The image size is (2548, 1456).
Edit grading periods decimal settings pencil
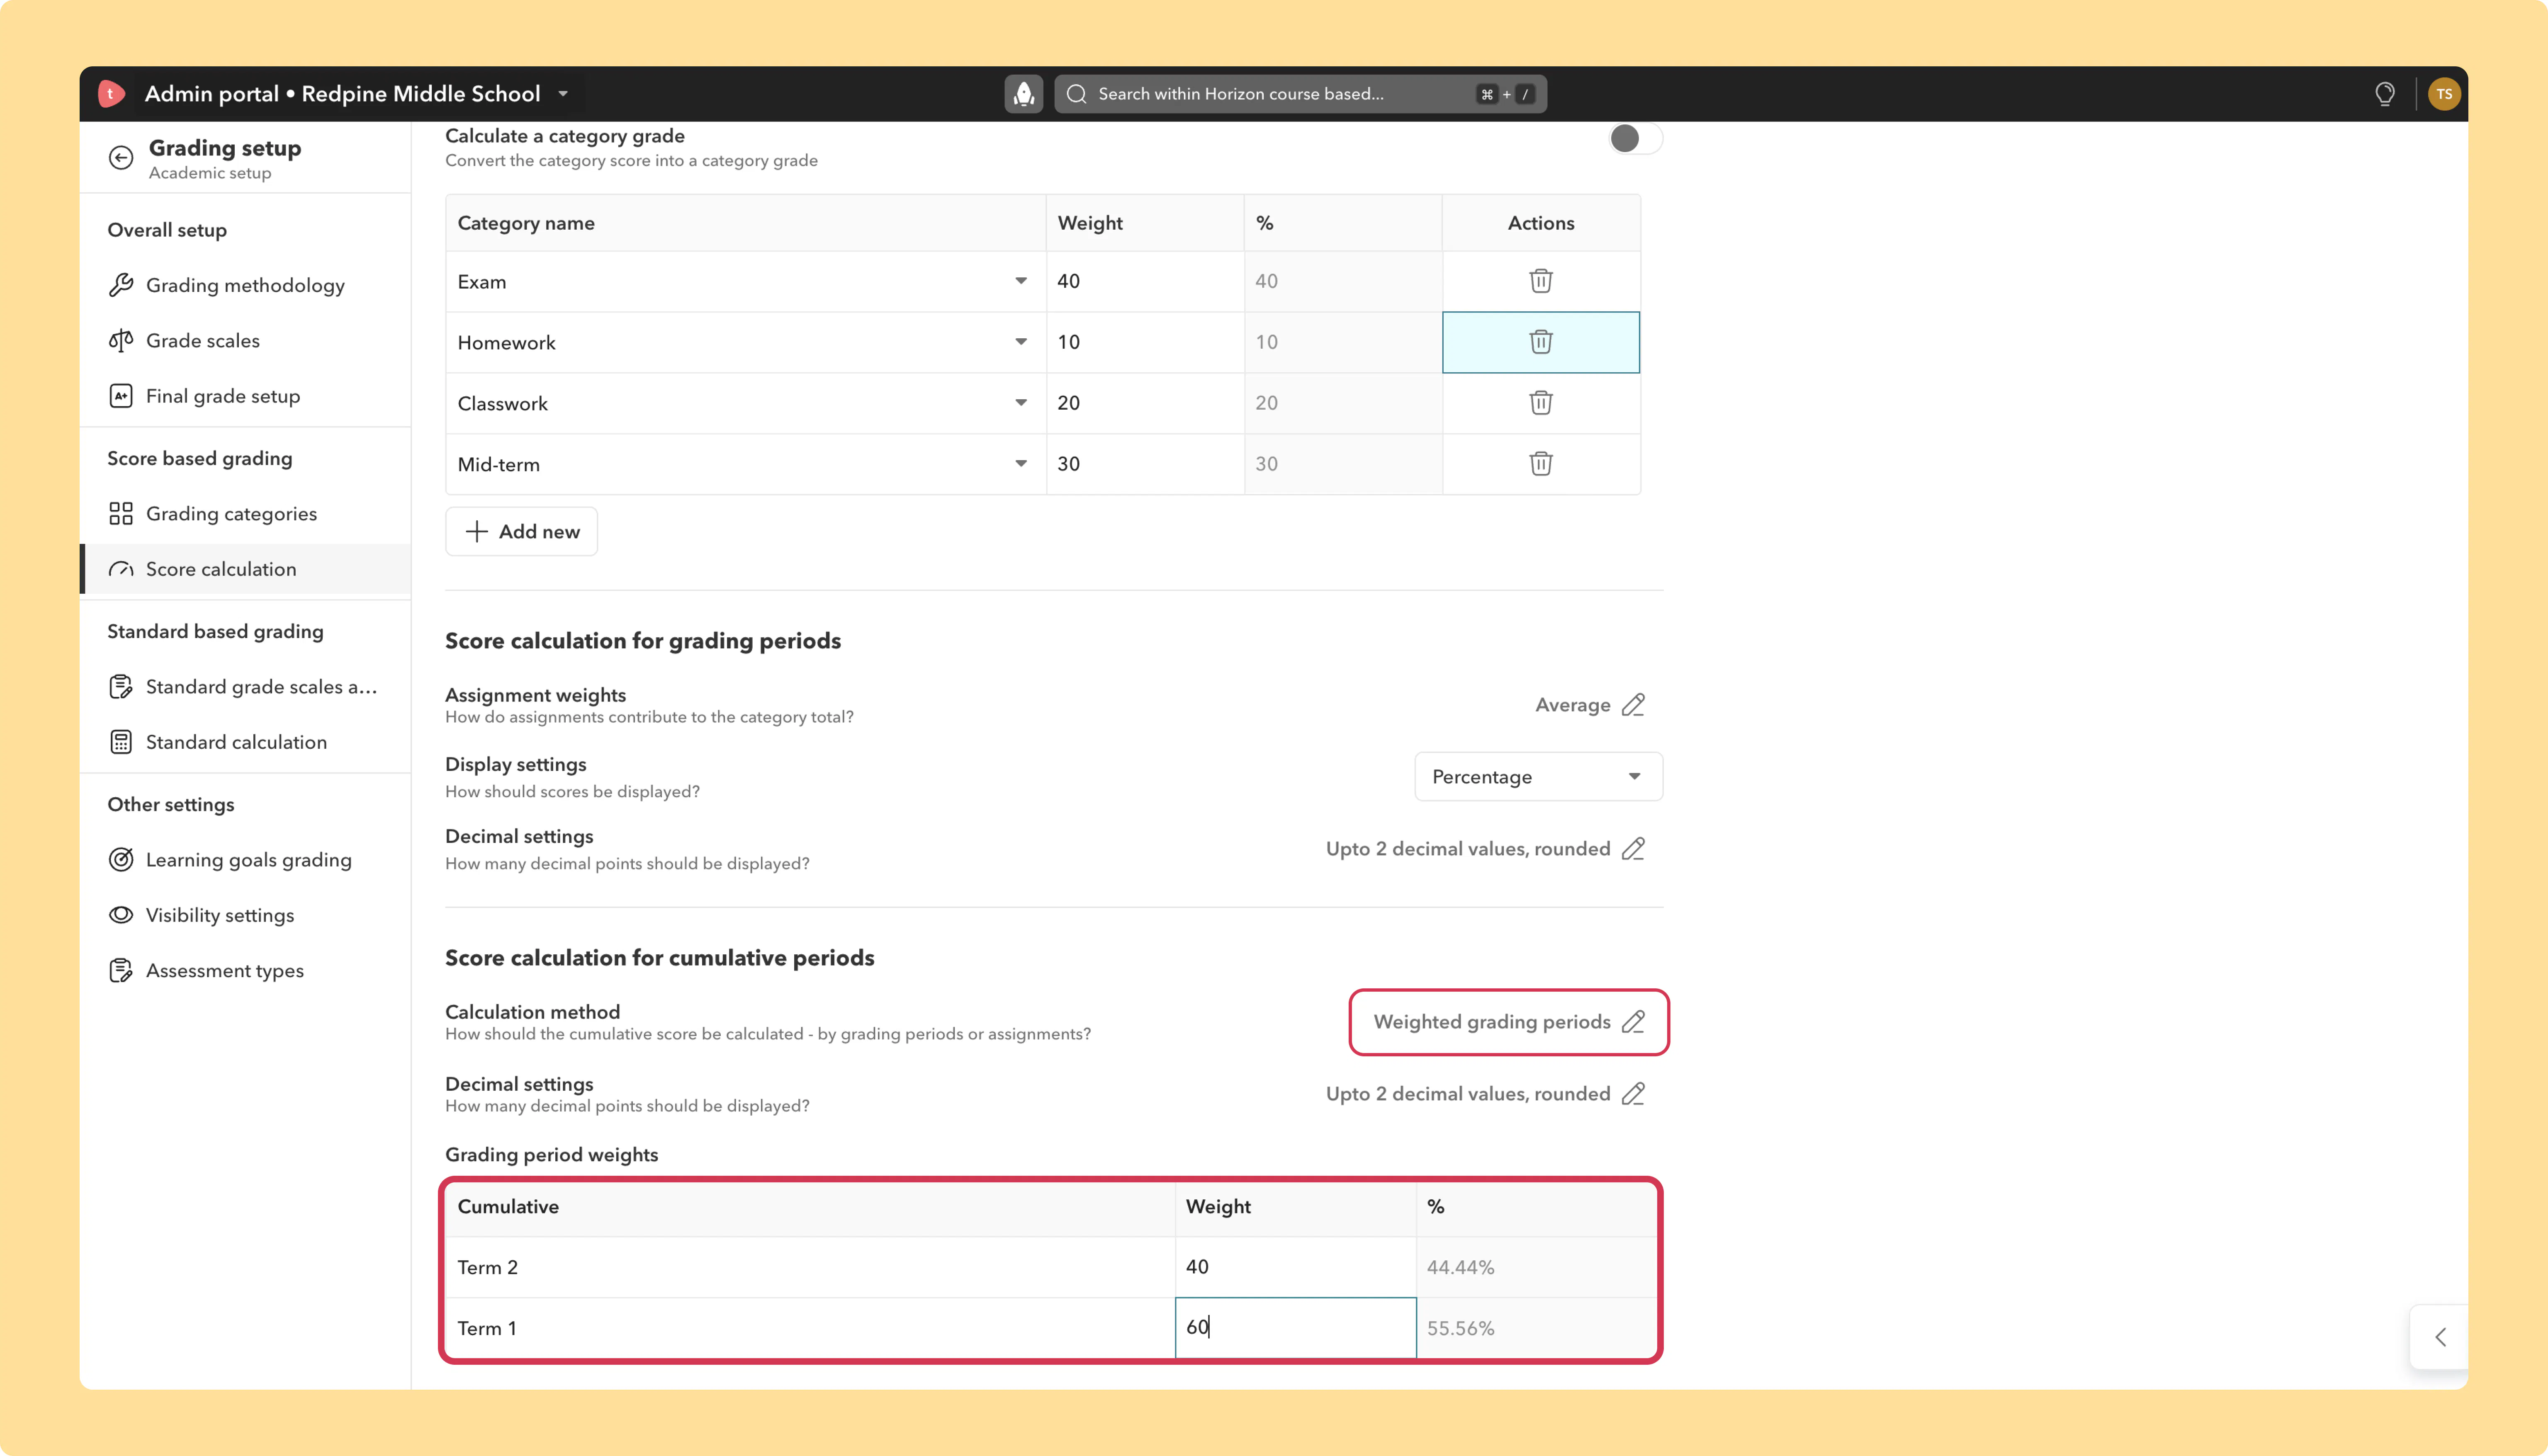click(x=1633, y=849)
